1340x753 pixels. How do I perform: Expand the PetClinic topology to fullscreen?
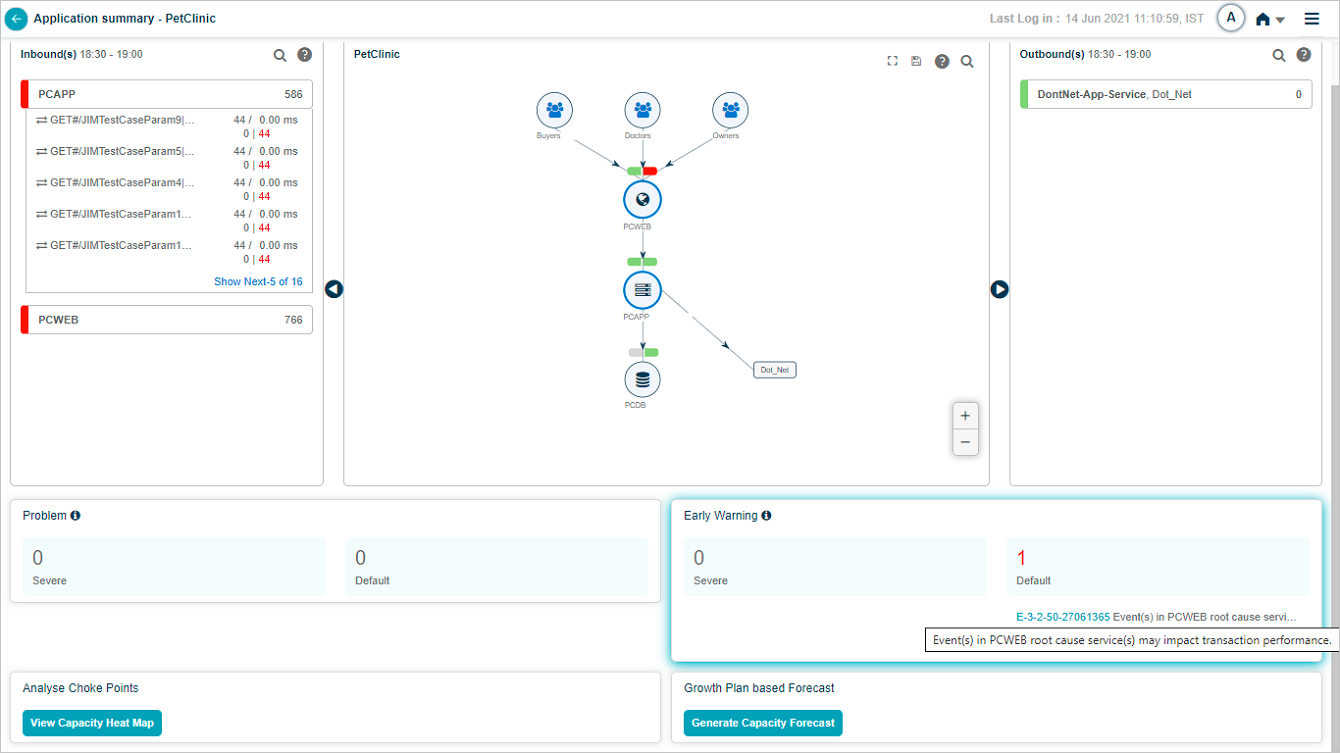point(892,61)
